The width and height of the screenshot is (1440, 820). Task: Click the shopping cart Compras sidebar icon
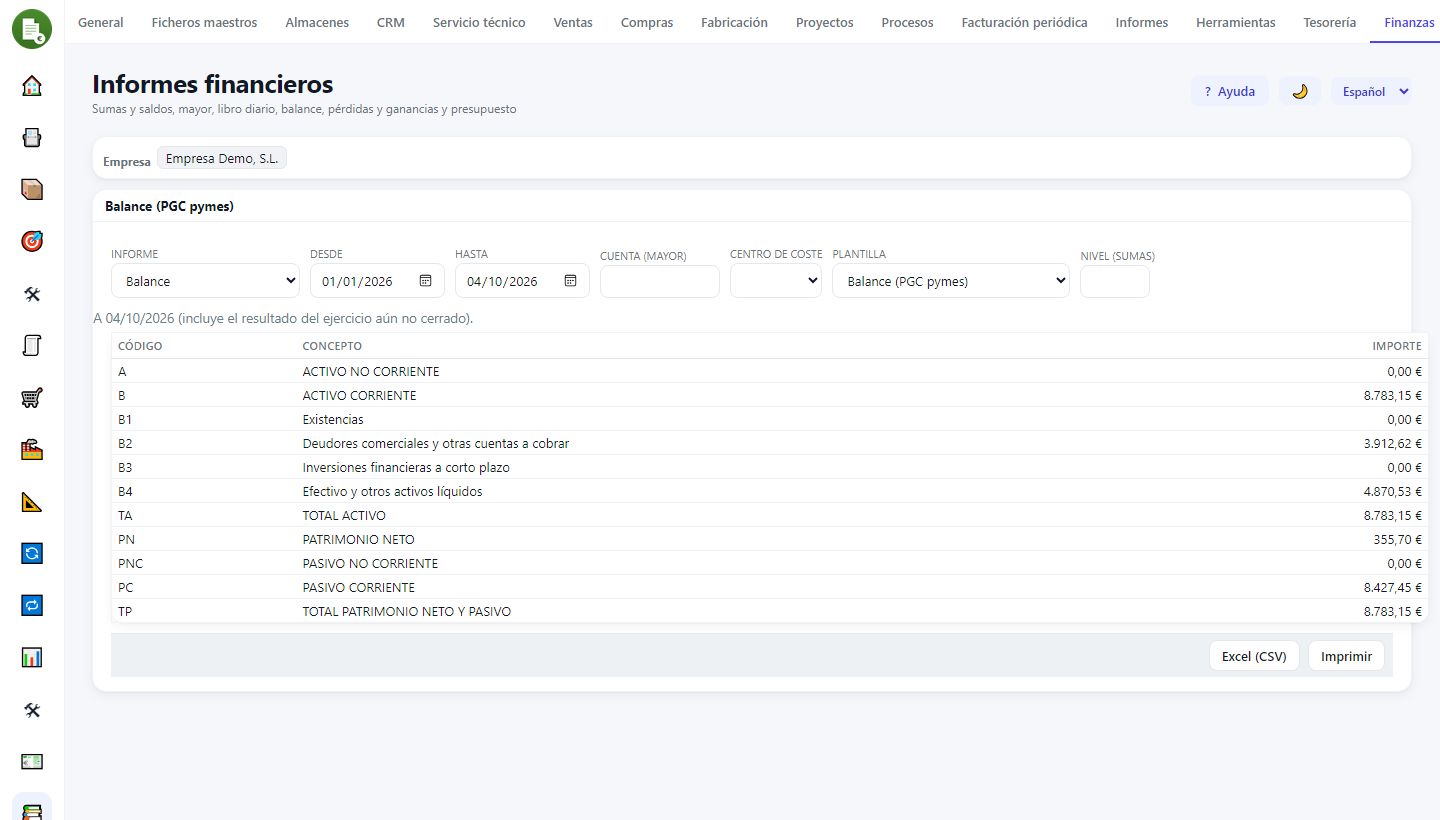click(32, 397)
